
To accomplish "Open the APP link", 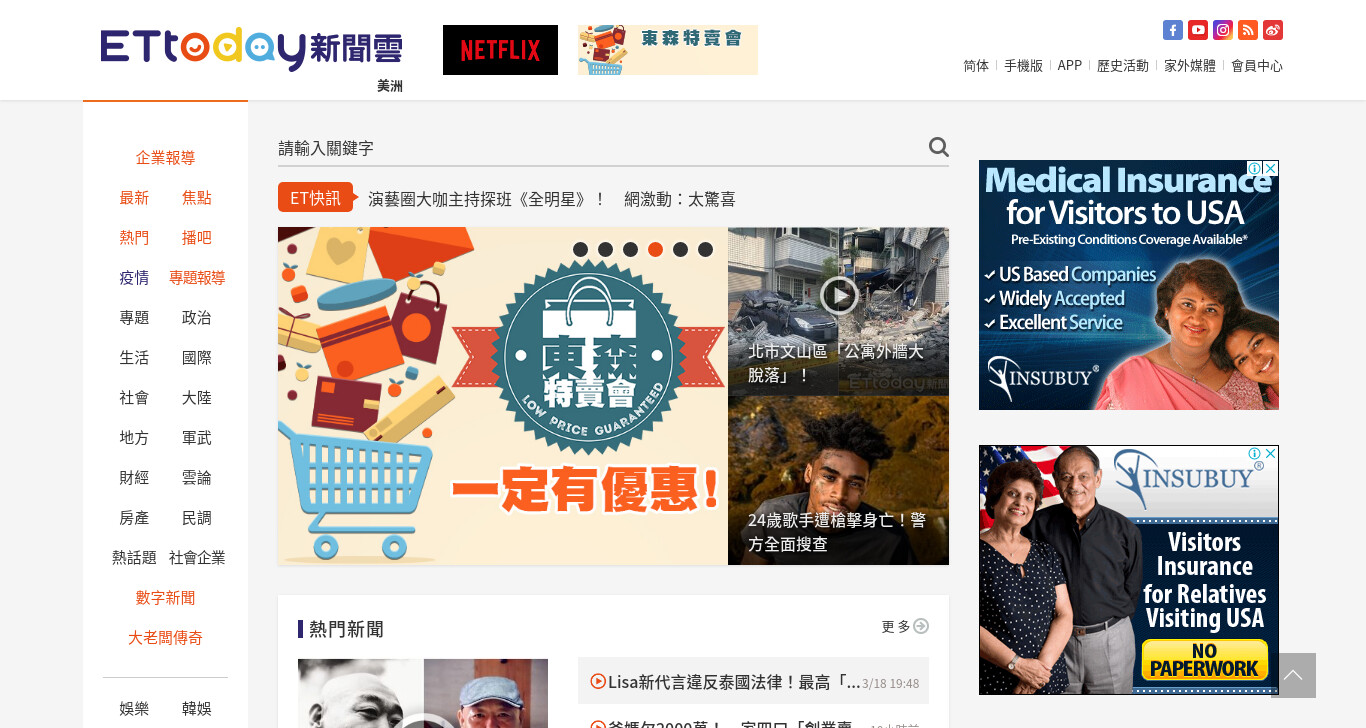I will 1070,65.
